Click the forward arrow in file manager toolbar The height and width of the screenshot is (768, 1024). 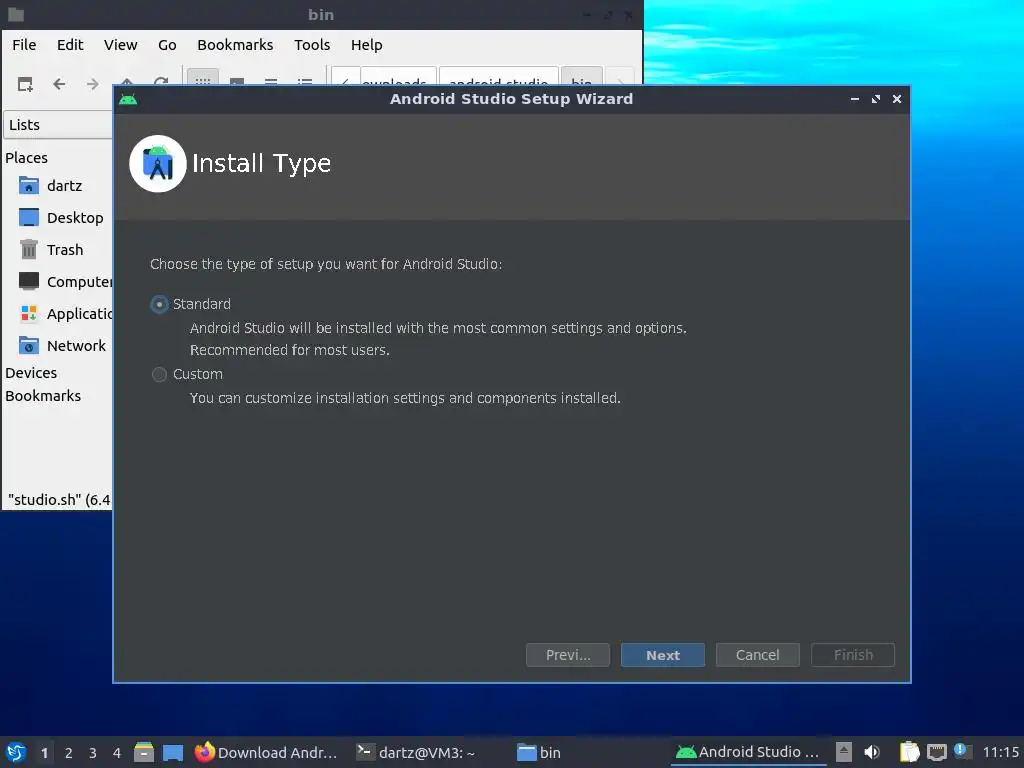(x=93, y=84)
